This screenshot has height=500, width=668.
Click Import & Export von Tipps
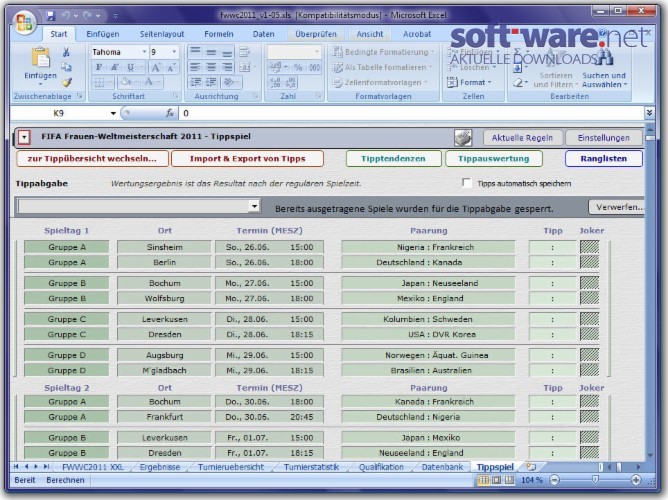click(248, 159)
